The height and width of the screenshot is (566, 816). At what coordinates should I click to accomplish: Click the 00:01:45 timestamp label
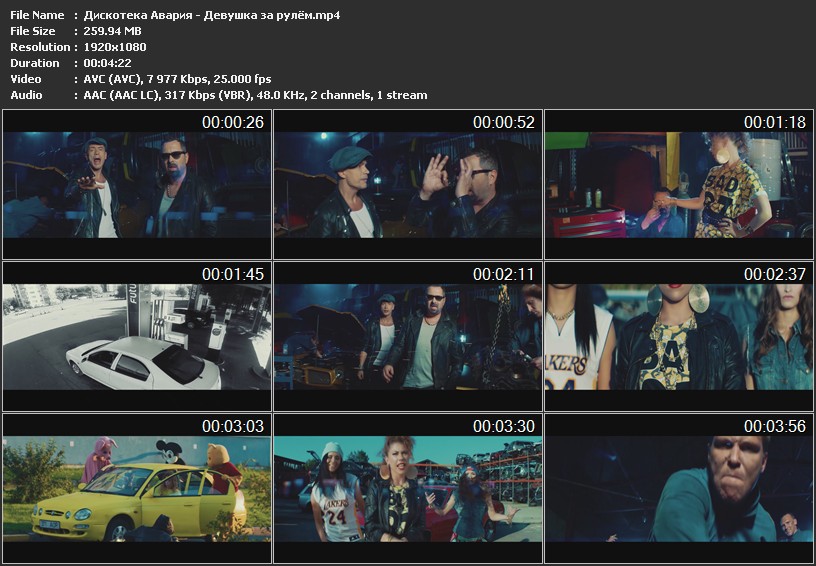232,274
